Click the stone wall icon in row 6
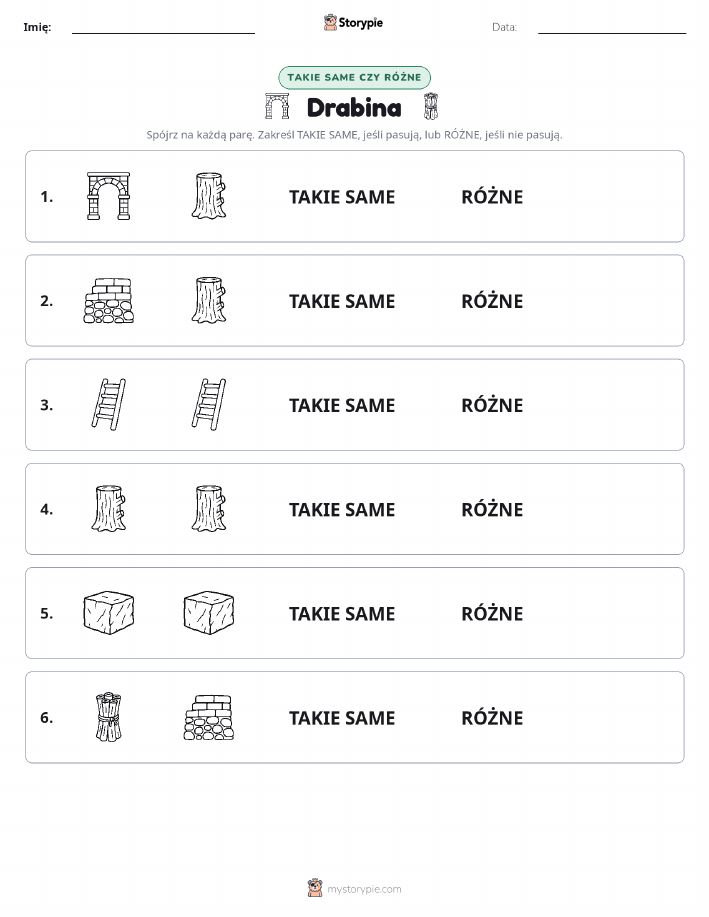This screenshot has width=709, height=917. coord(209,717)
